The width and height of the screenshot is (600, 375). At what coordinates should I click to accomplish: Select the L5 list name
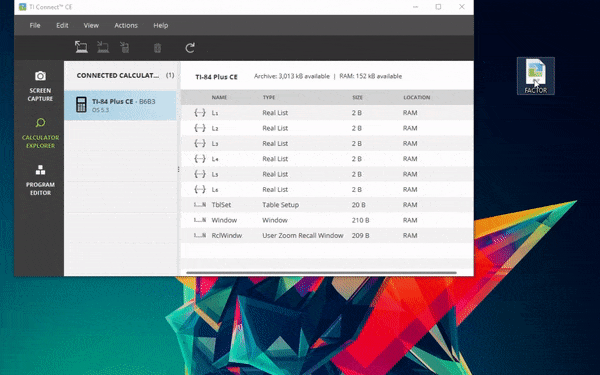(215, 174)
